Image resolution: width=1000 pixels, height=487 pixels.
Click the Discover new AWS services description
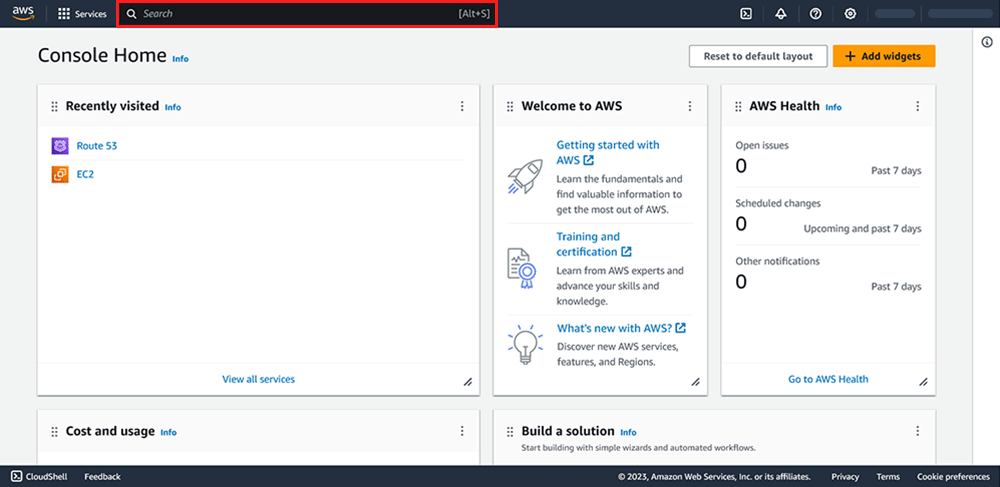point(617,354)
